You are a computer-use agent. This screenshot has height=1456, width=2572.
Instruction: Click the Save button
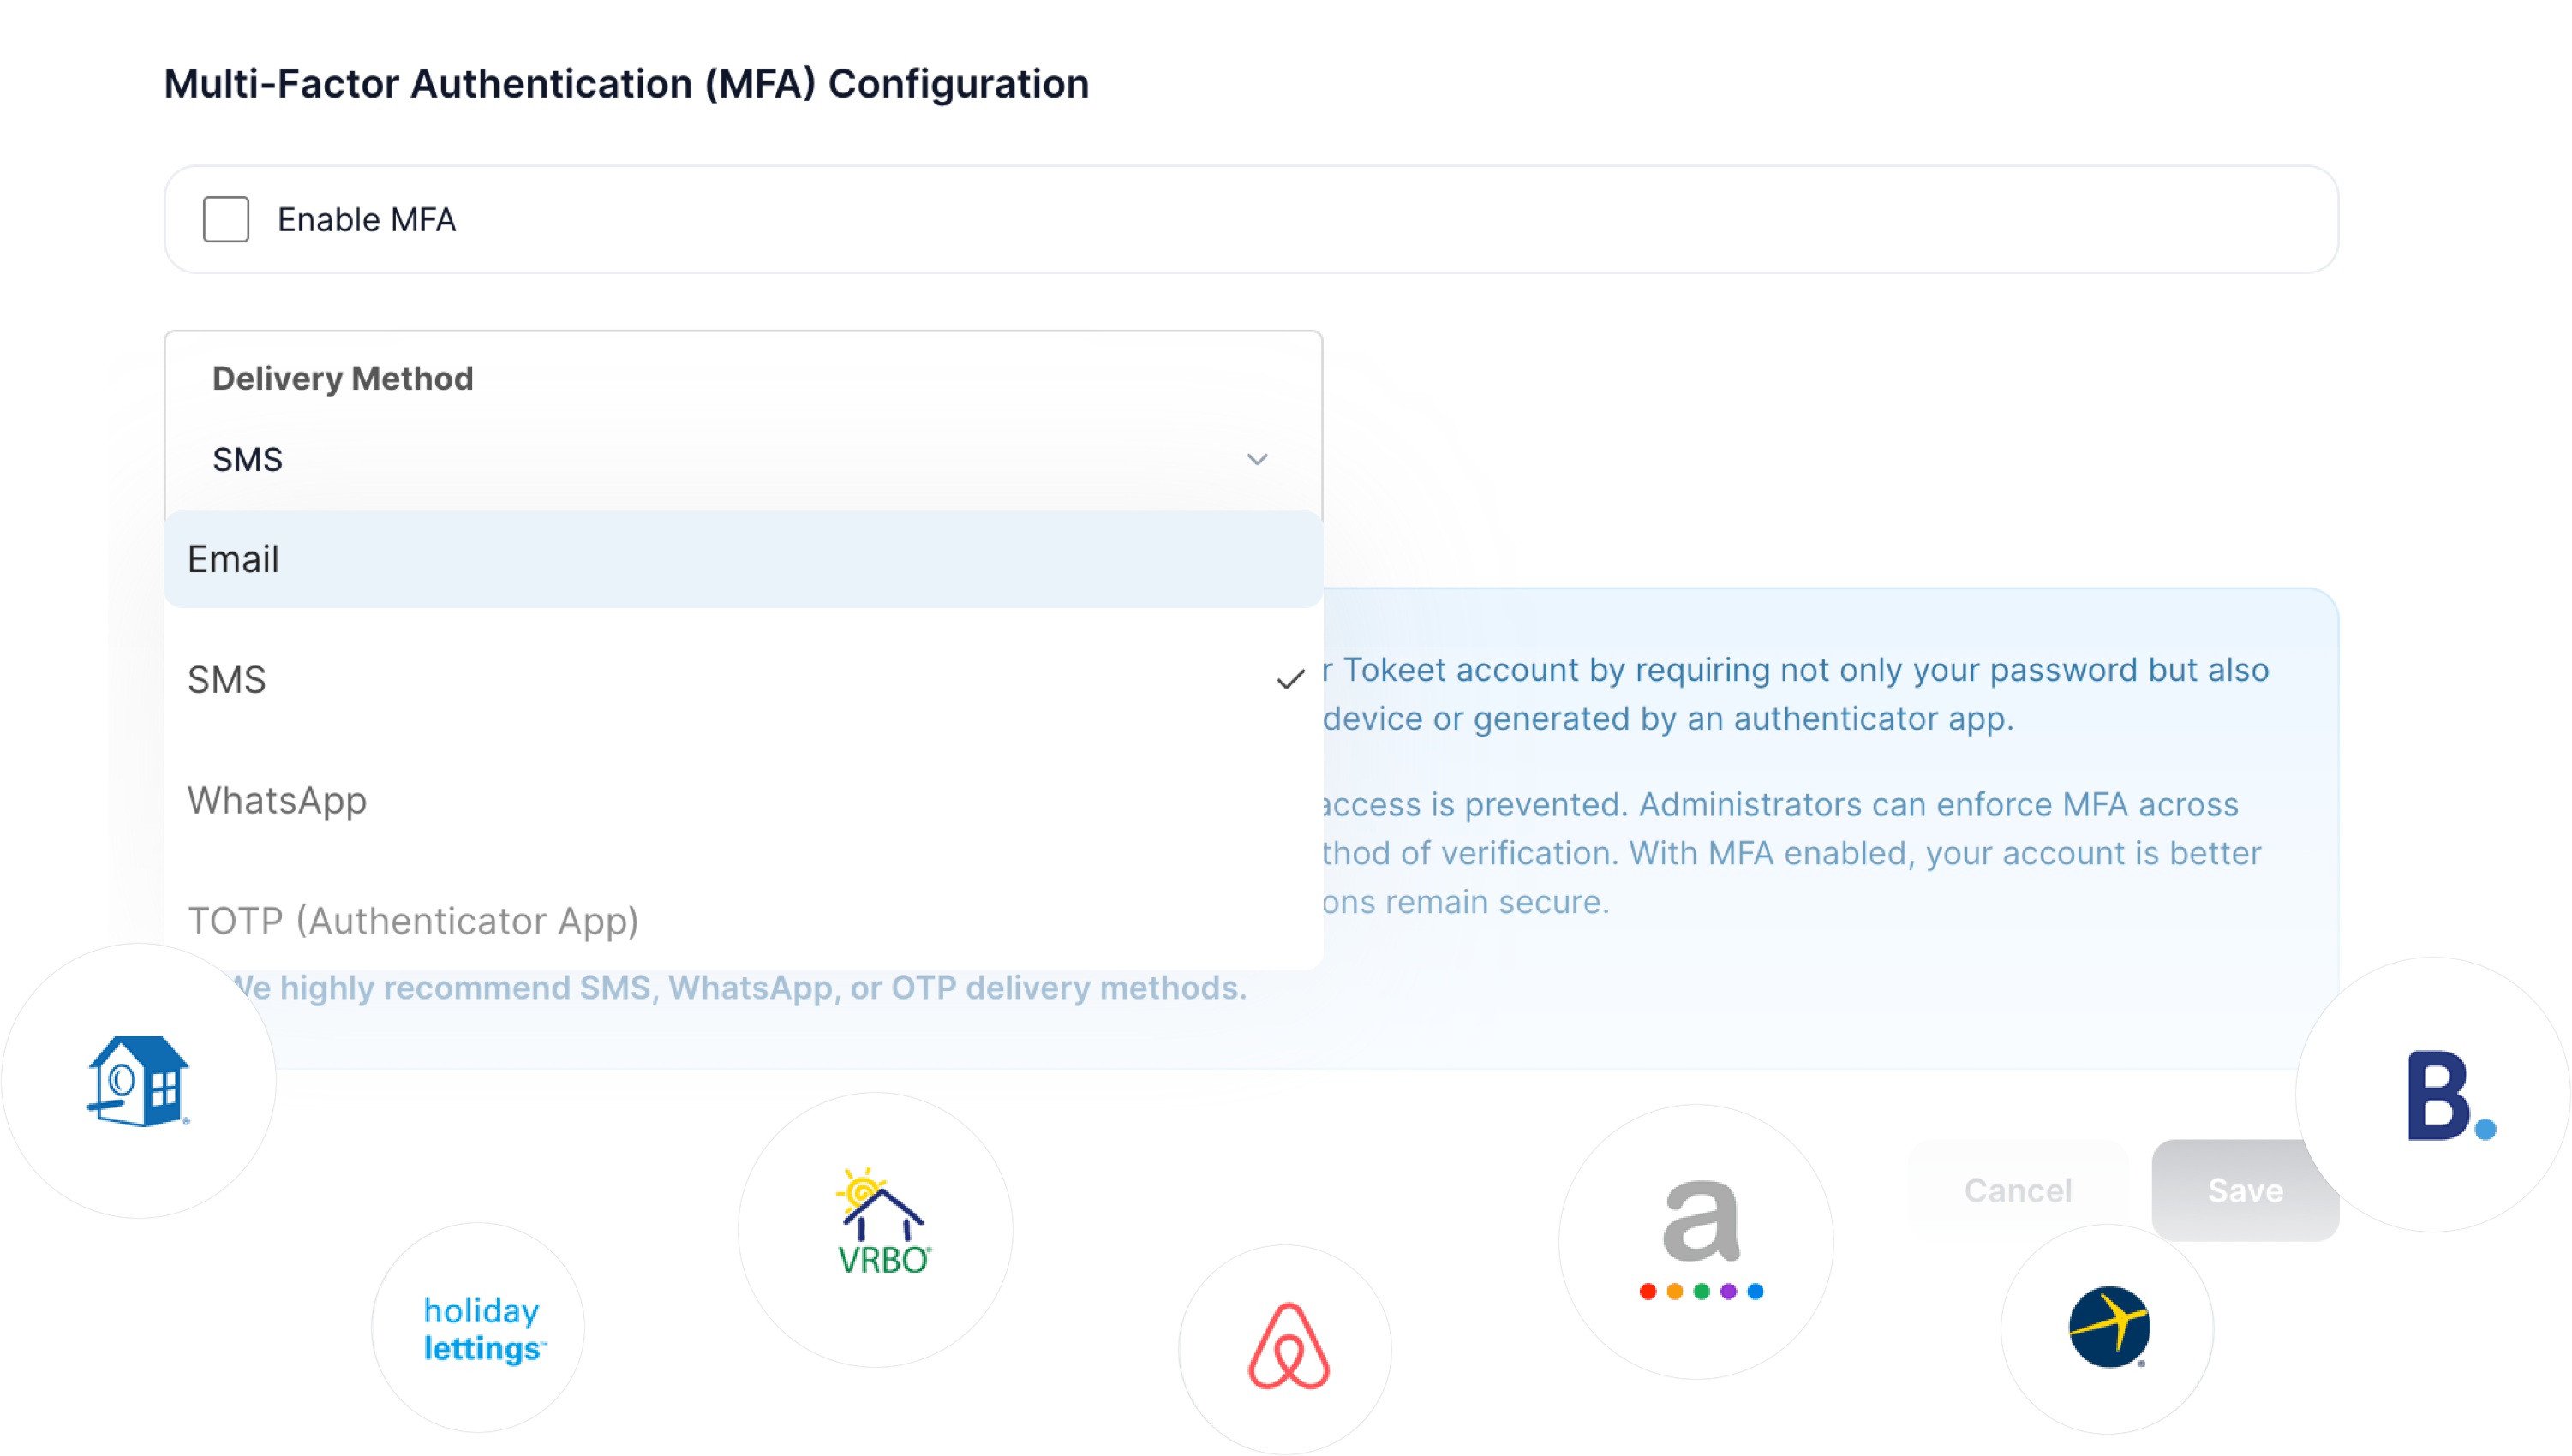click(x=2245, y=1190)
